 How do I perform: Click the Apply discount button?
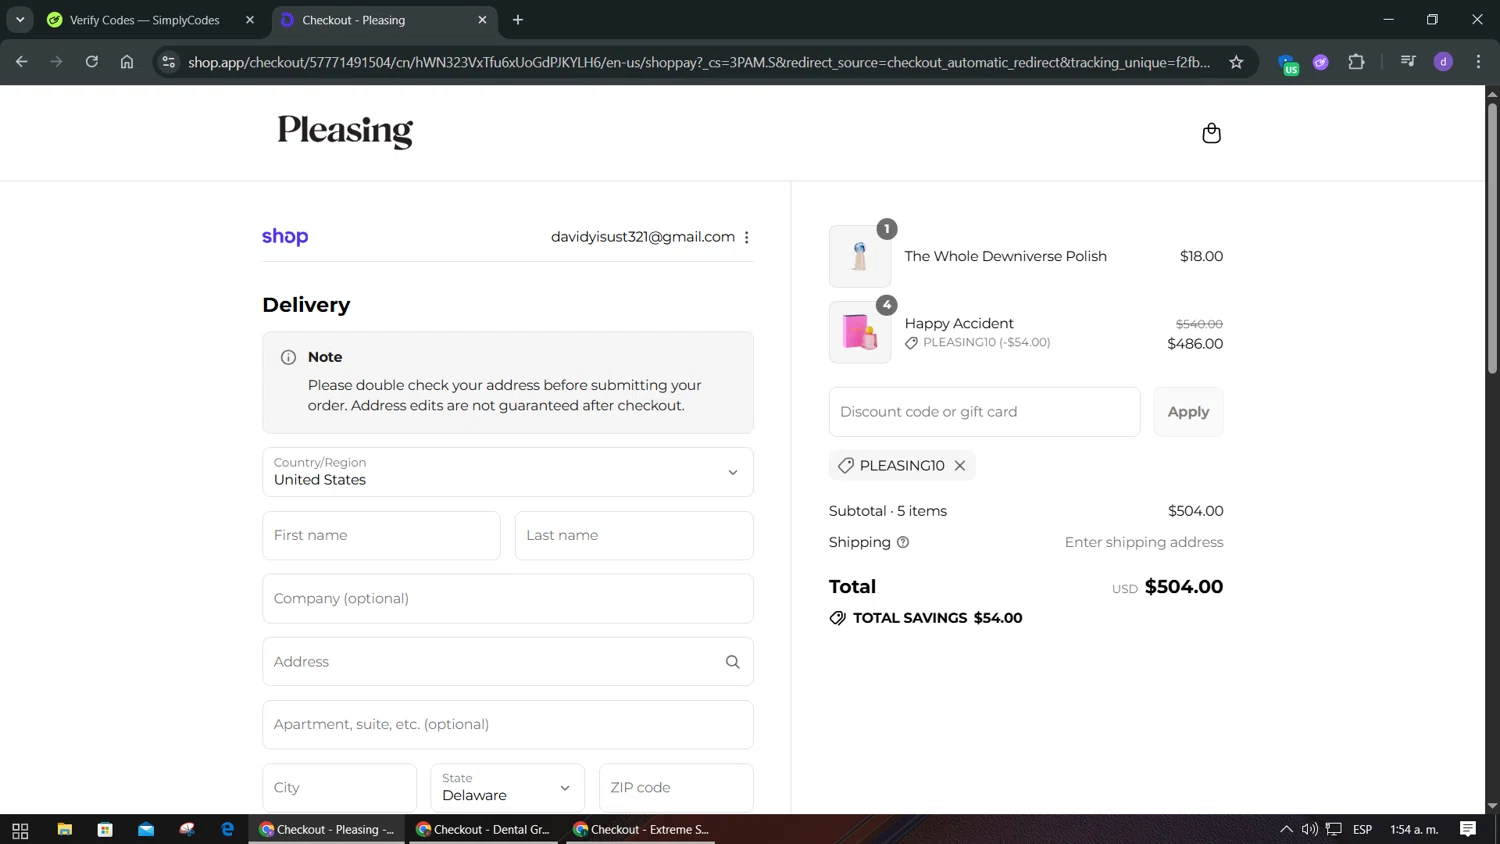pos(1188,412)
